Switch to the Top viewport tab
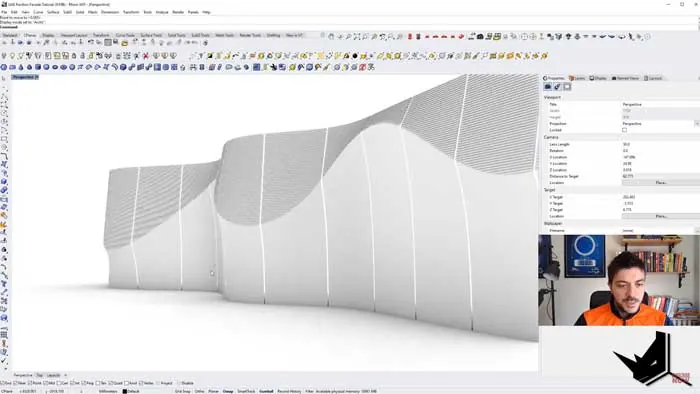 [x=39, y=375]
